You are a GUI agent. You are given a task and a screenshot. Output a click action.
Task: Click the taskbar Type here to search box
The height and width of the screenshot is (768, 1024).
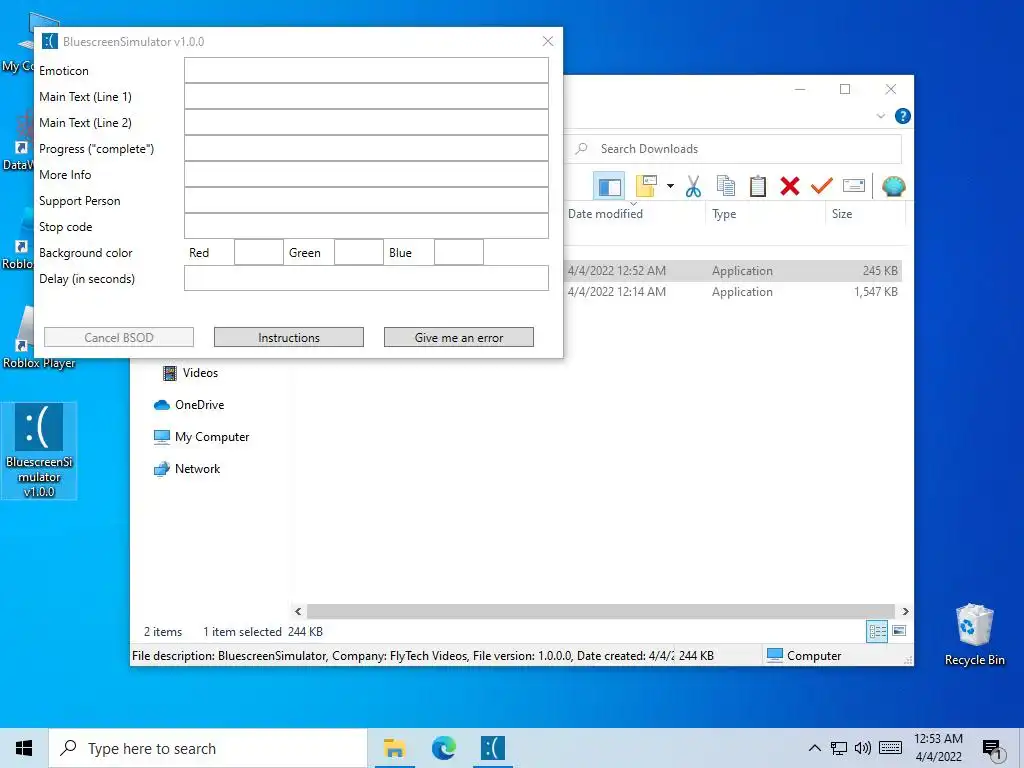208,748
